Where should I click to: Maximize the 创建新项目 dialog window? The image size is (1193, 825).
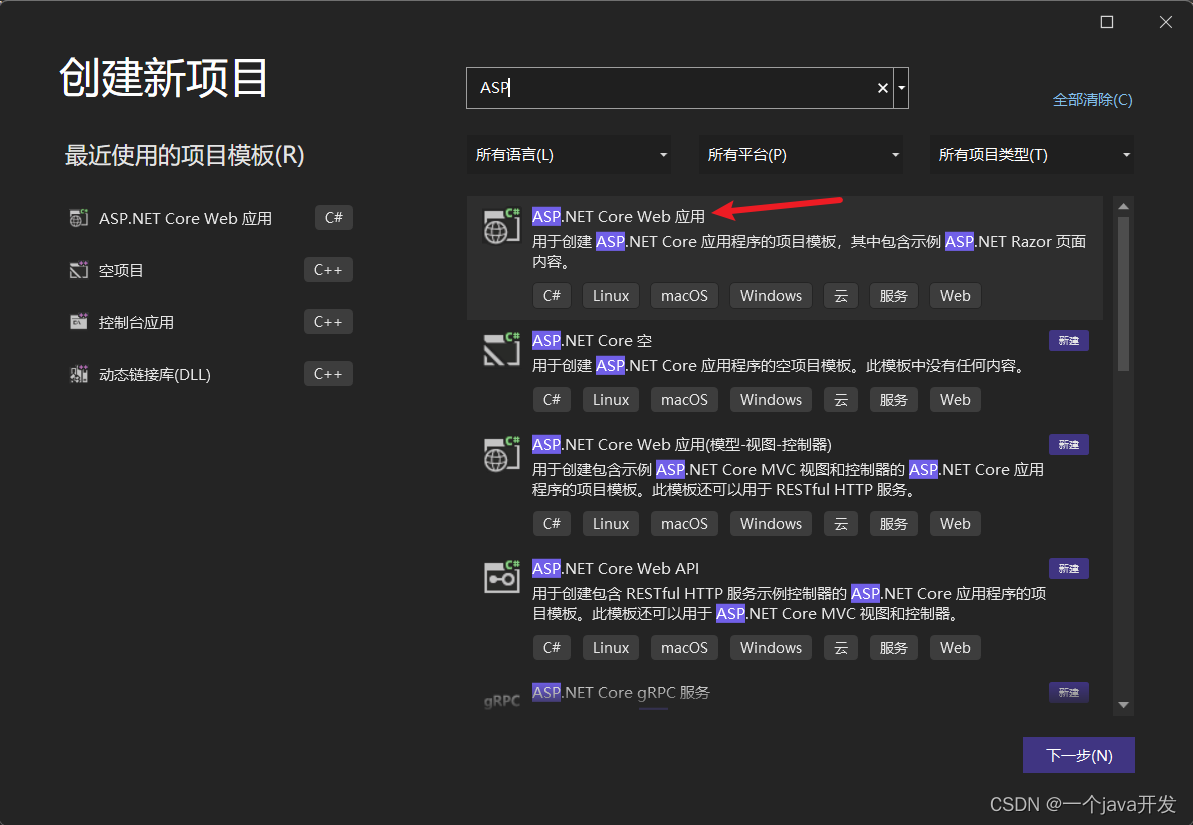tap(1107, 22)
